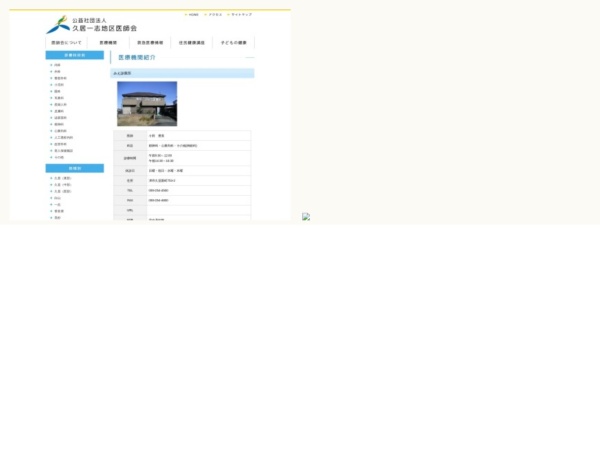Click the 久居一志地区医師会 bird logo
This screenshot has height=450, width=600.
point(58,25)
